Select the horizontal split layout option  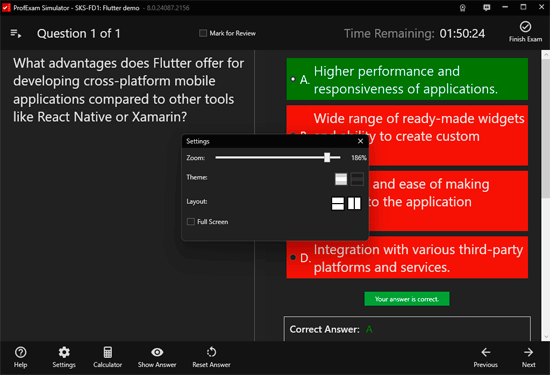click(x=338, y=203)
